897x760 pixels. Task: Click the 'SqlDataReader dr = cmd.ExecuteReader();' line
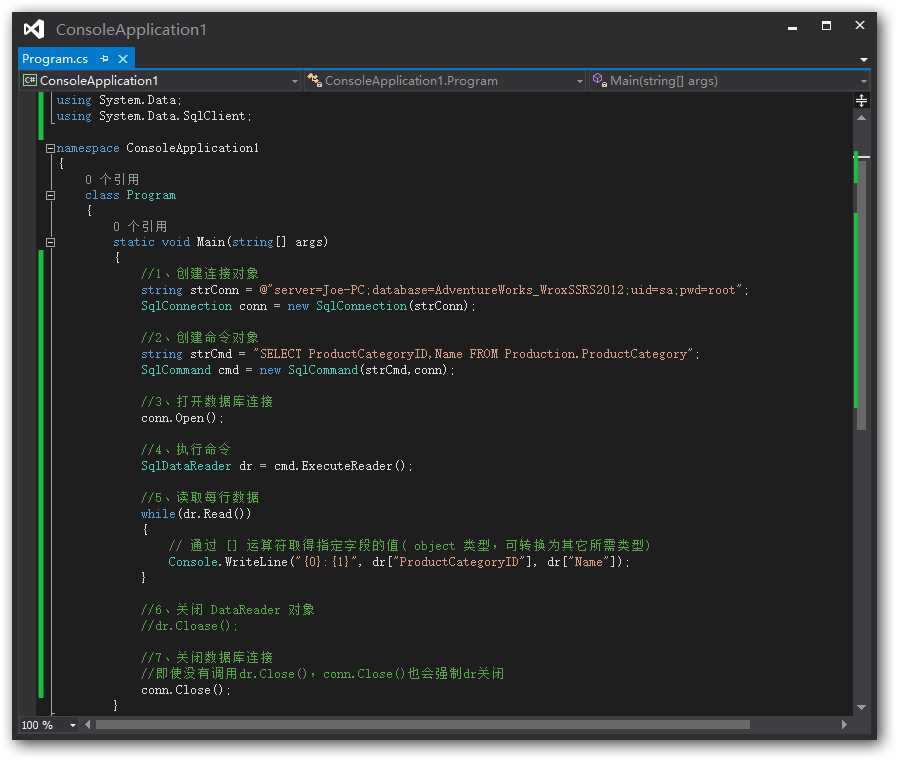point(277,466)
